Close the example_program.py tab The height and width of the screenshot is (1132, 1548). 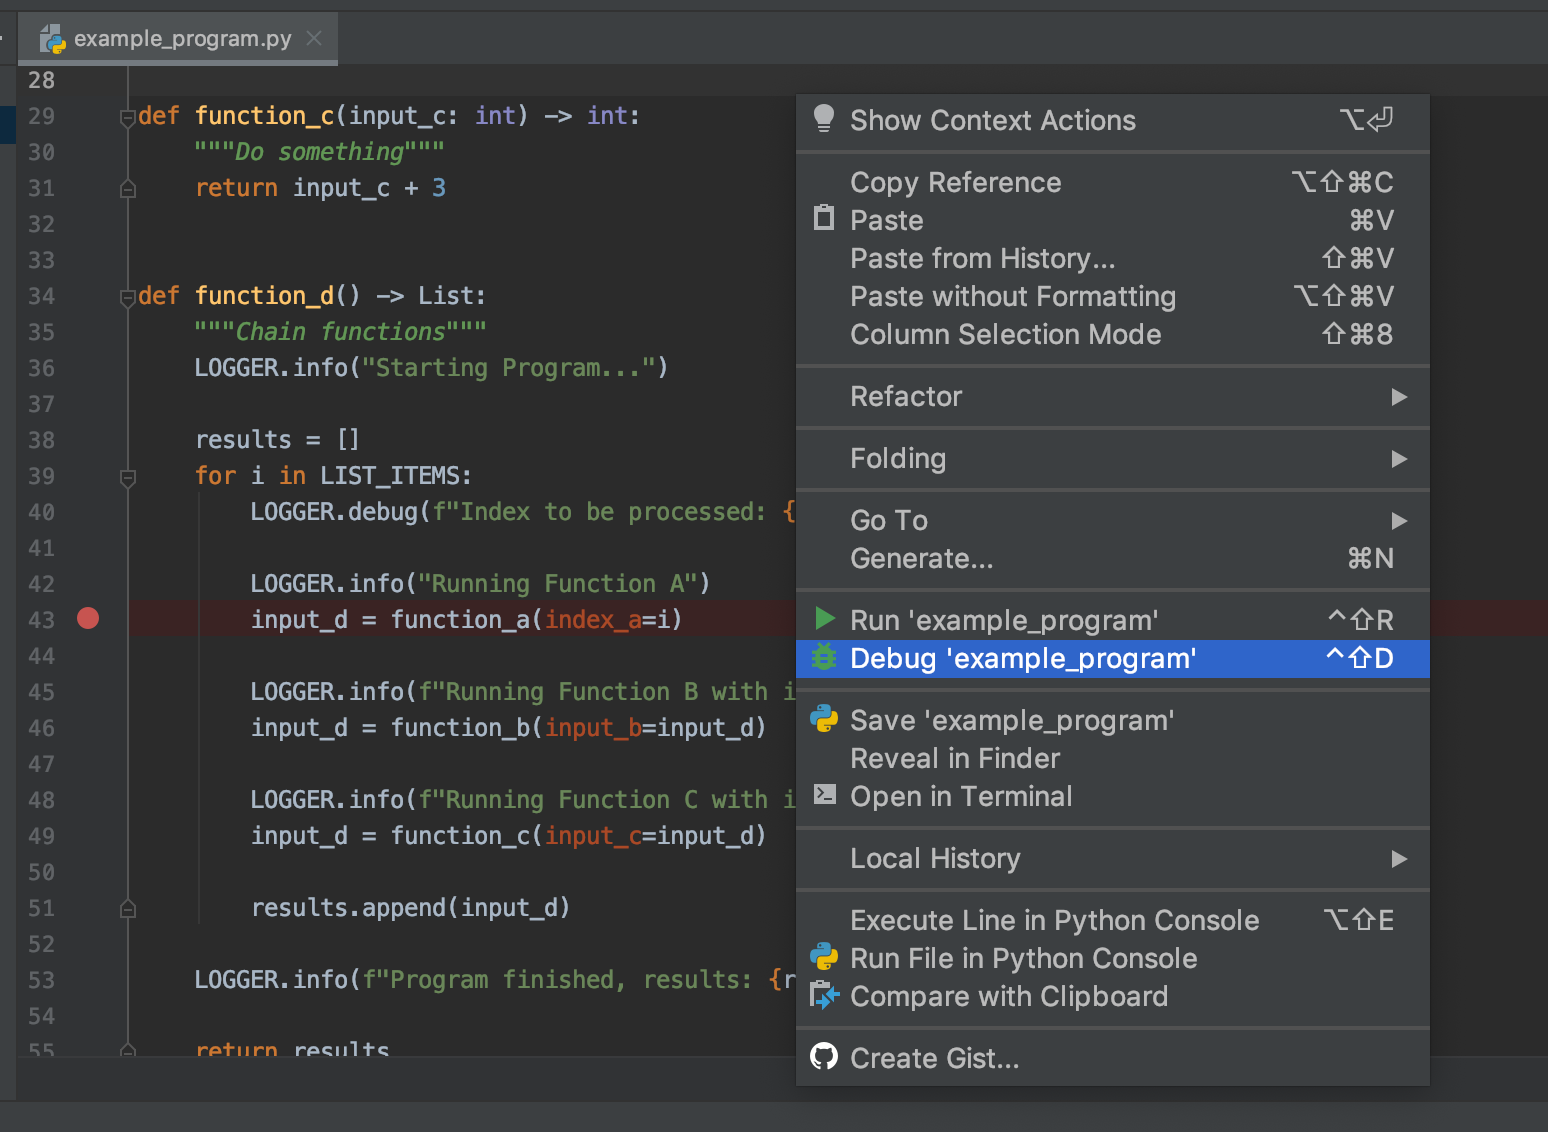coord(313,38)
